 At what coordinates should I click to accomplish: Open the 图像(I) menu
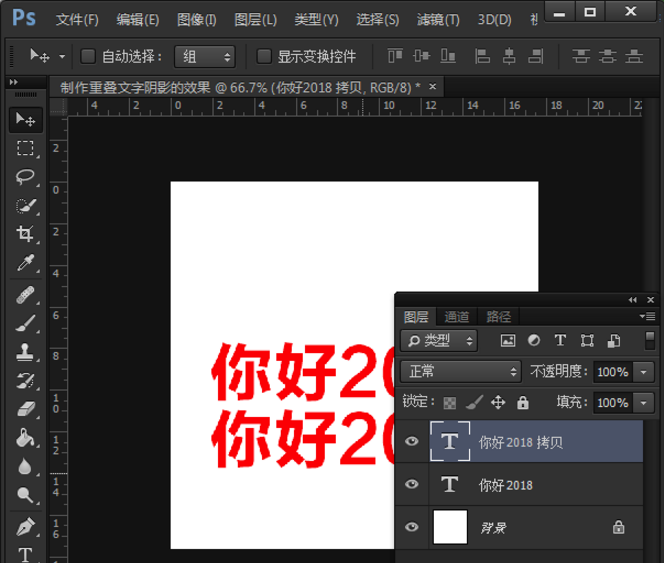point(196,20)
